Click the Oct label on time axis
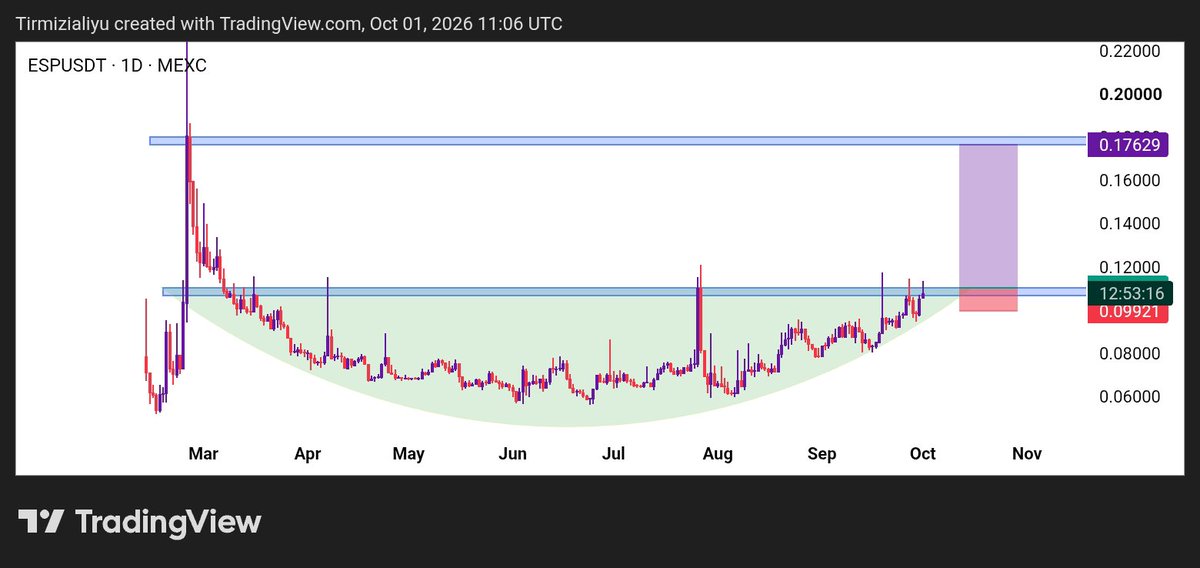Viewport: 1200px width, 568px height. click(923, 454)
